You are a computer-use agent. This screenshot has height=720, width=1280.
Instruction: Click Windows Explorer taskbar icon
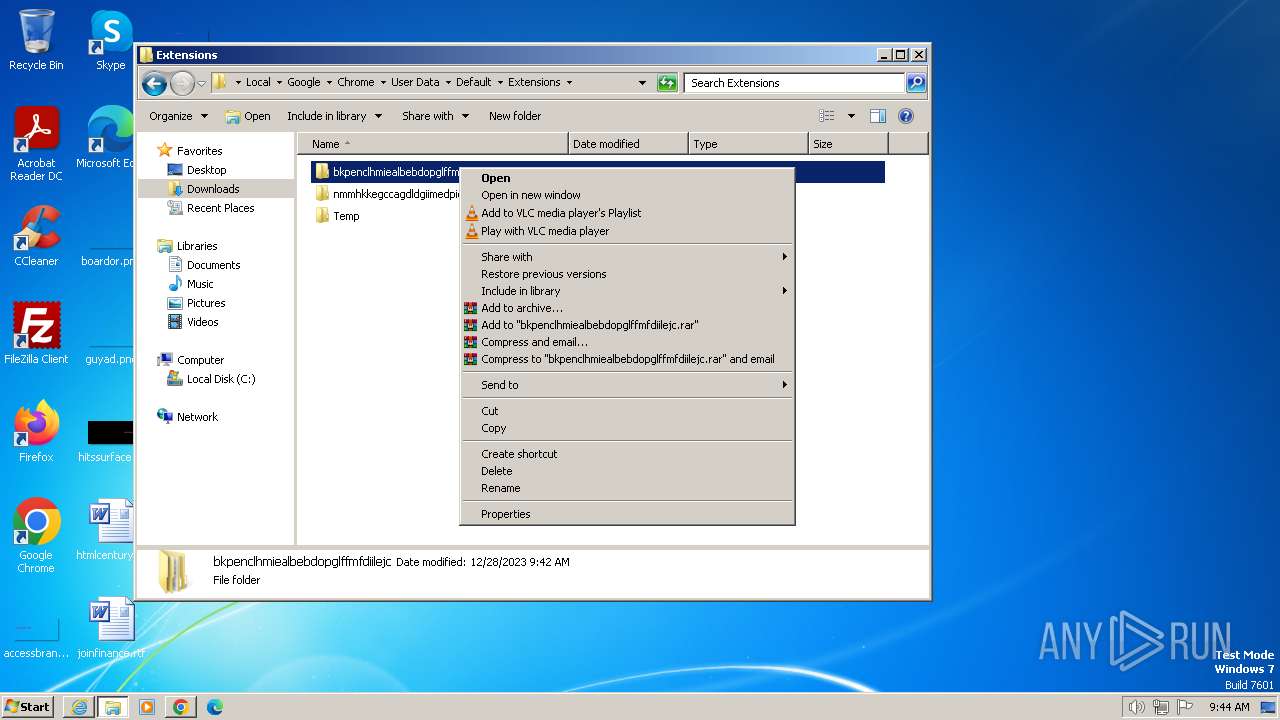[x=113, y=707]
